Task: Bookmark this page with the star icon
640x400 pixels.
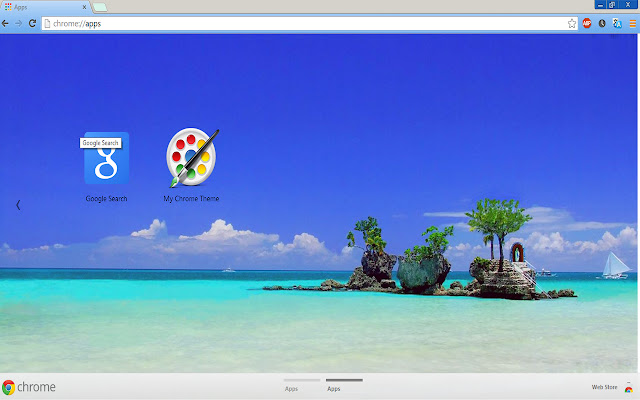Action: [572, 24]
